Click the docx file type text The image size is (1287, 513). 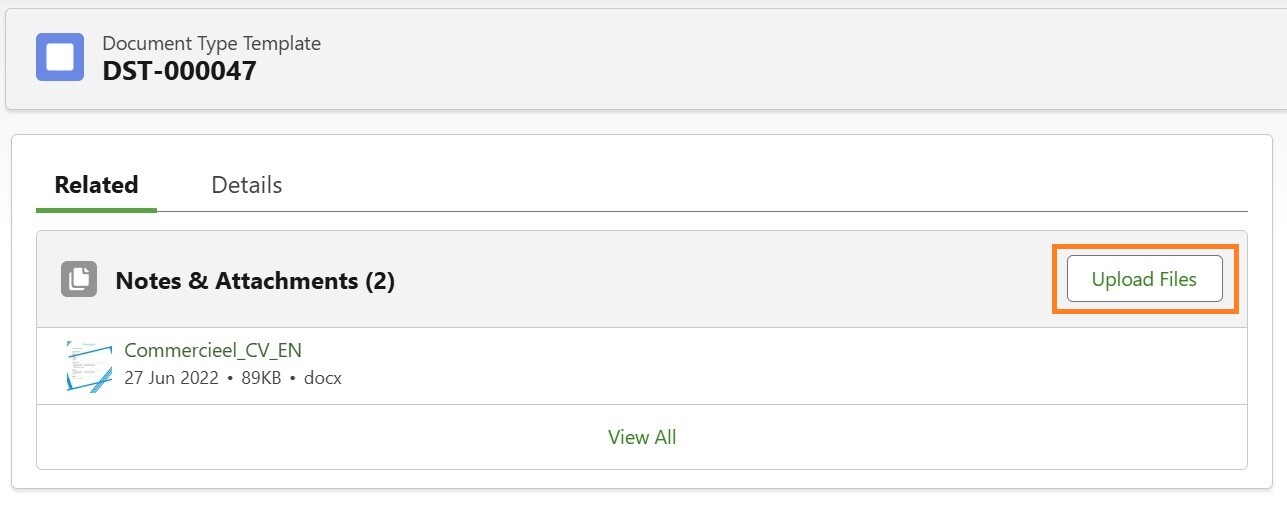[323, 379]
